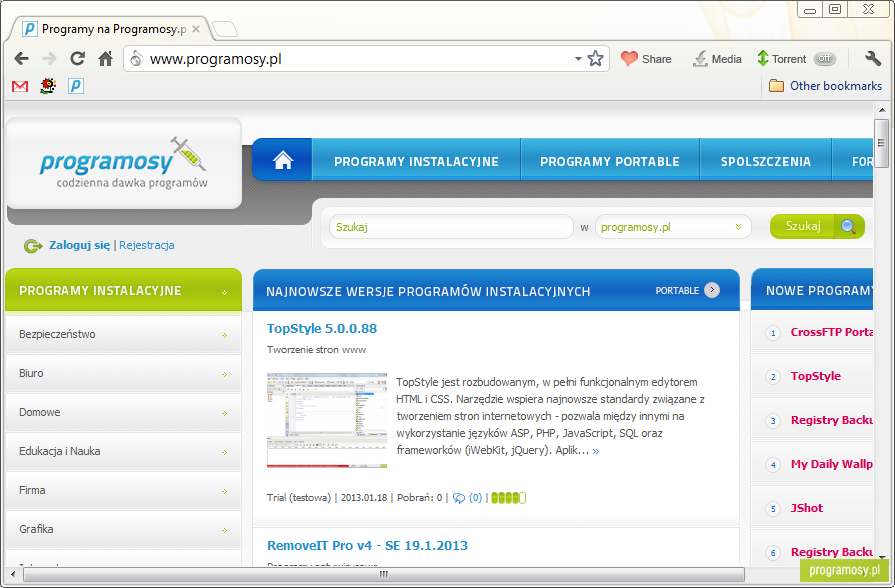Click the Szukaj search text field

coord(451,227)
